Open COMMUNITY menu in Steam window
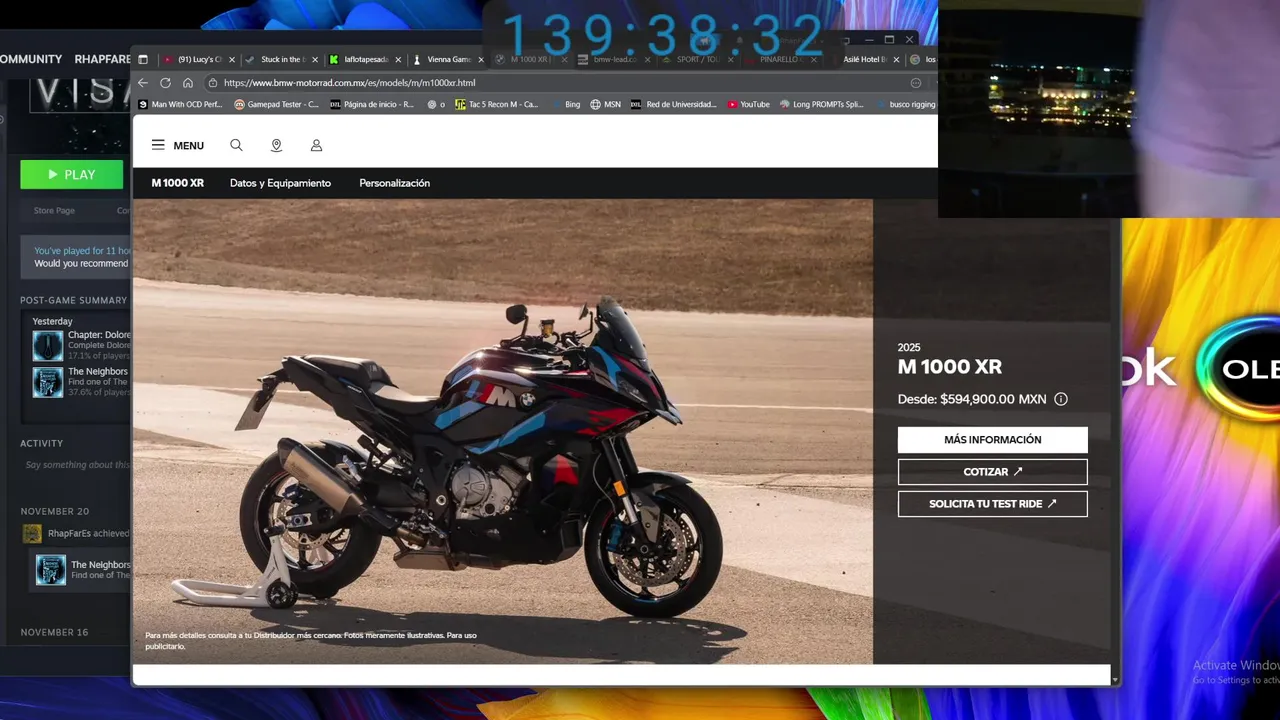The width and height of the screenshot is (1280, 720). pyautogui.click(x=31, y=59)
